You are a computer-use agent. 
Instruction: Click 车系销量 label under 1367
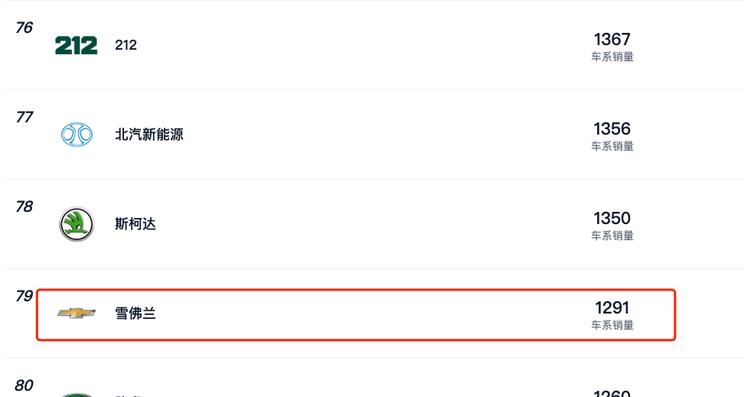[612, 57]
